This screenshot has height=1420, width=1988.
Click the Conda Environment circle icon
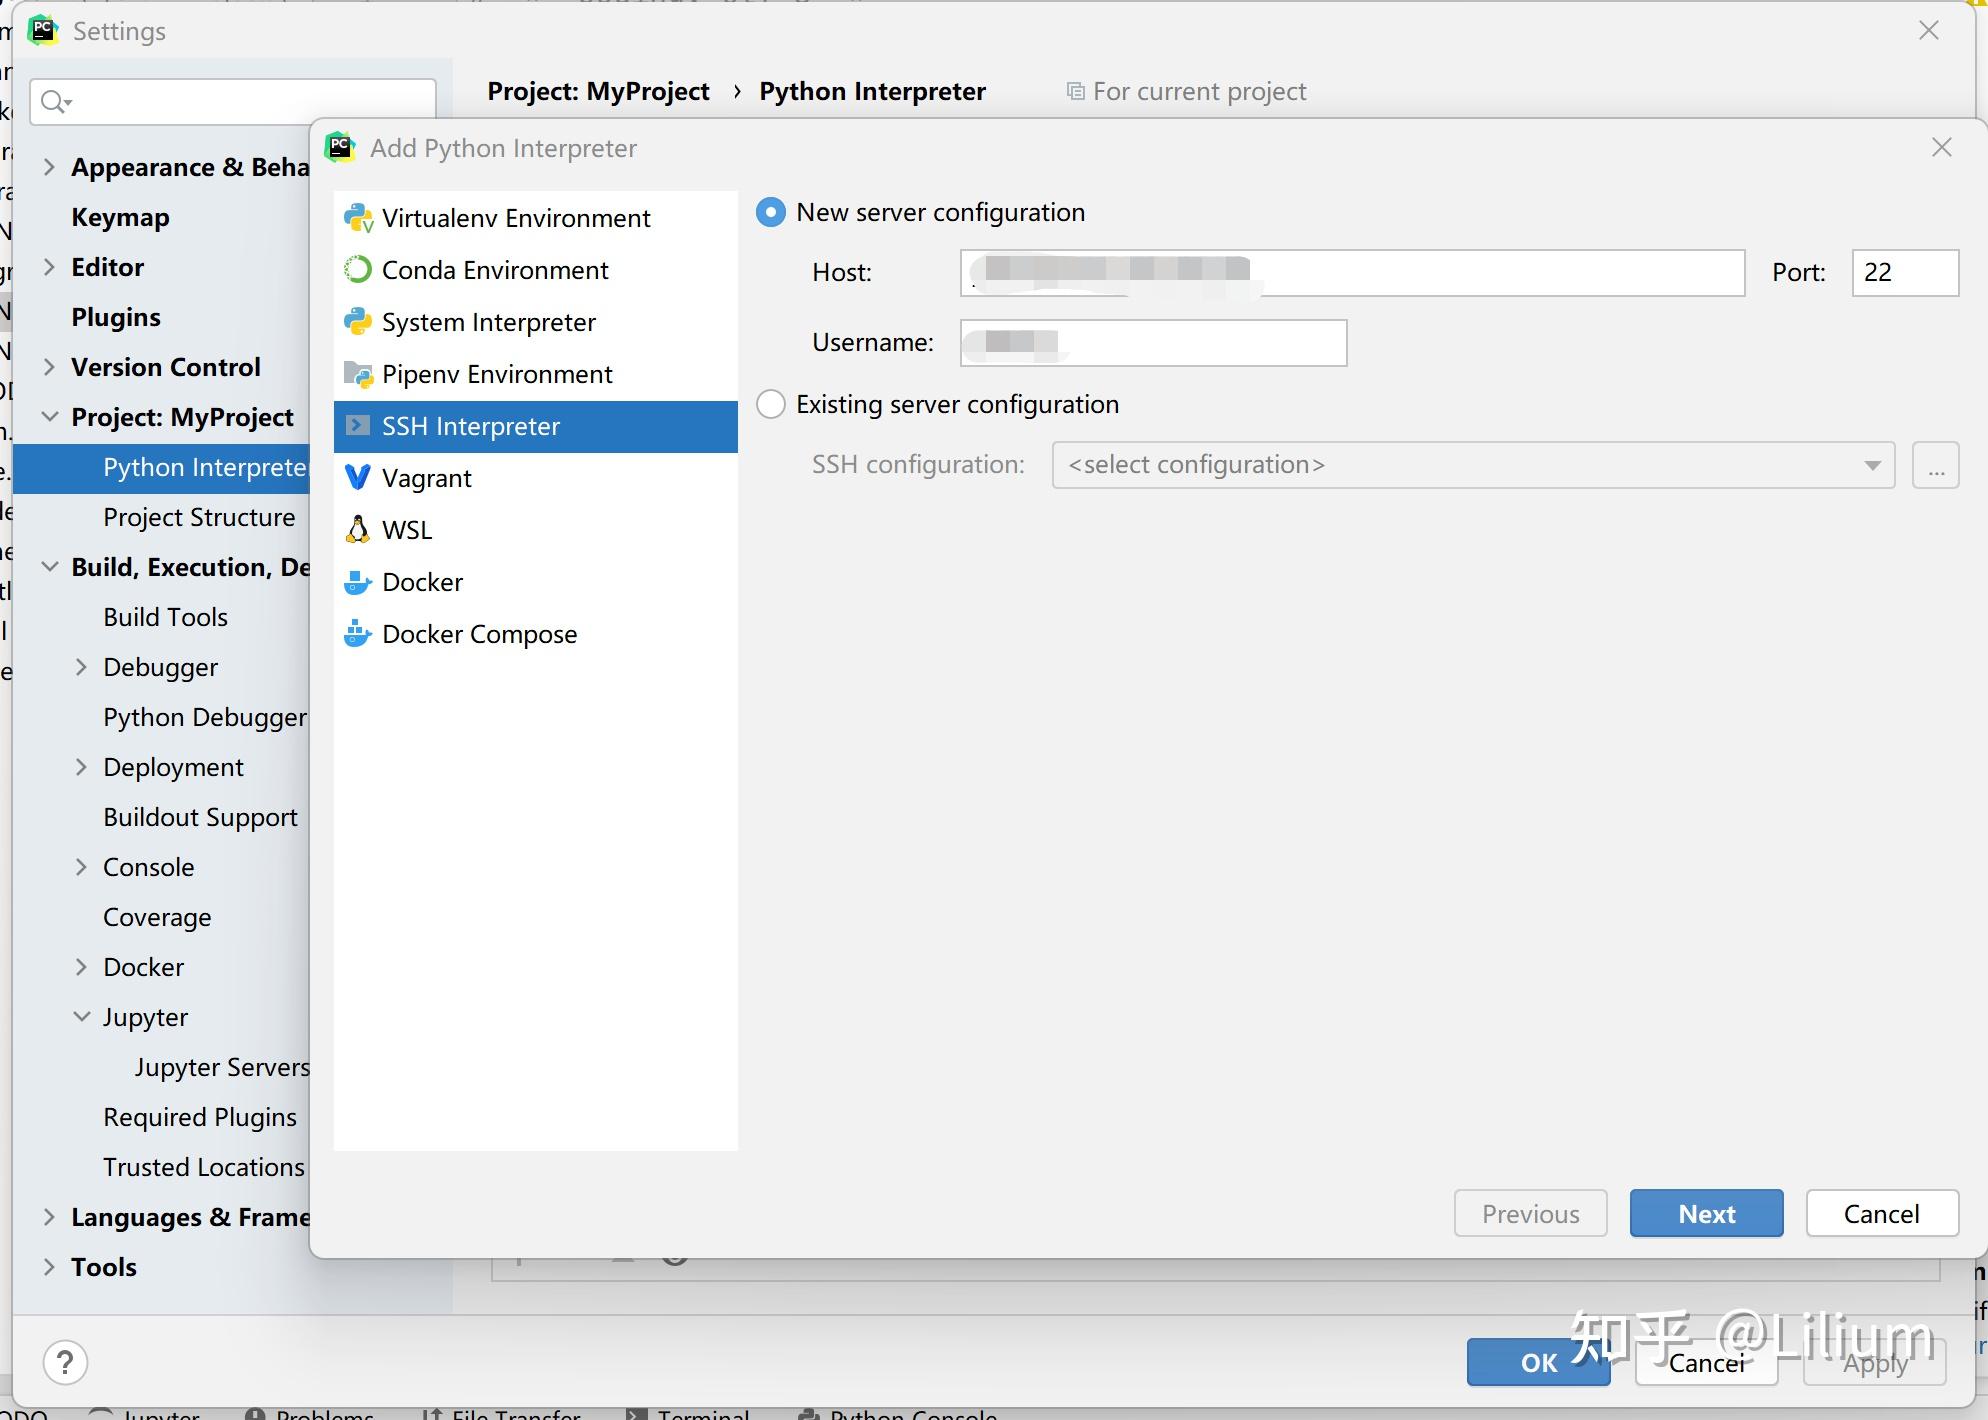[x=358, y=270]
